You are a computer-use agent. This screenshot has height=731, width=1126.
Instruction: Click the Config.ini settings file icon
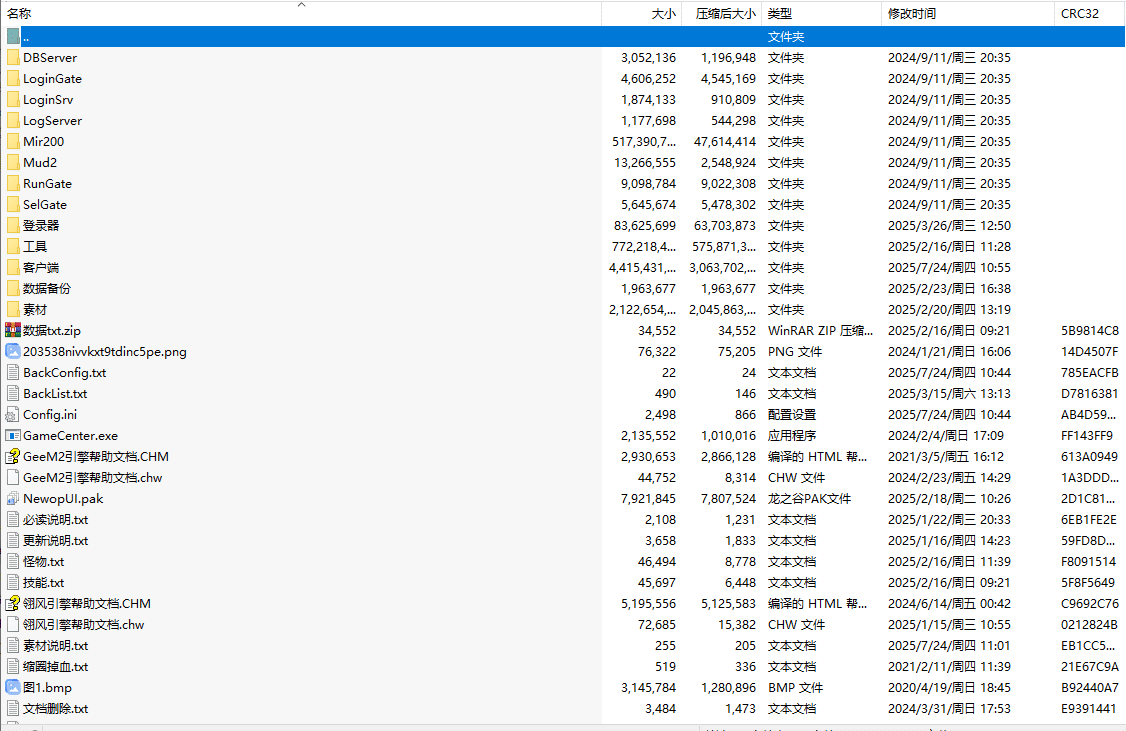point(13,414)
